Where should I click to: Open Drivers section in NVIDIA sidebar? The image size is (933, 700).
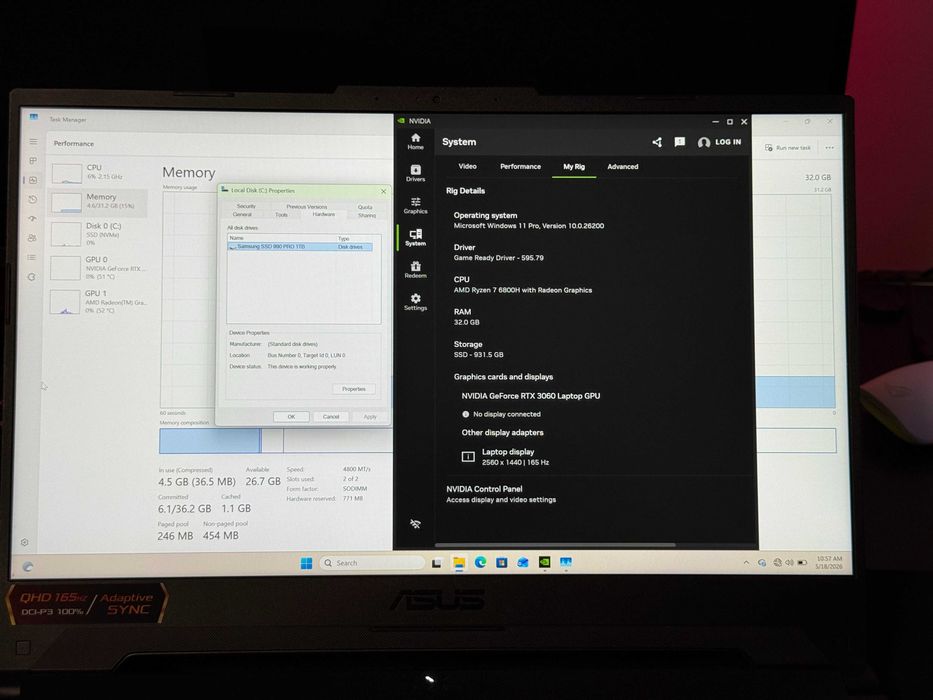(415, 173)
